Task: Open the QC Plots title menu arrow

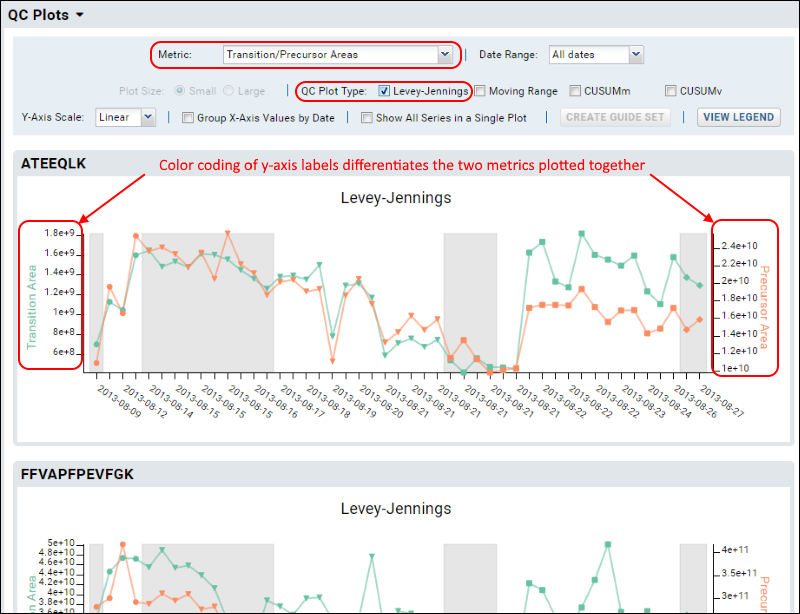Action: click(80, 15)
